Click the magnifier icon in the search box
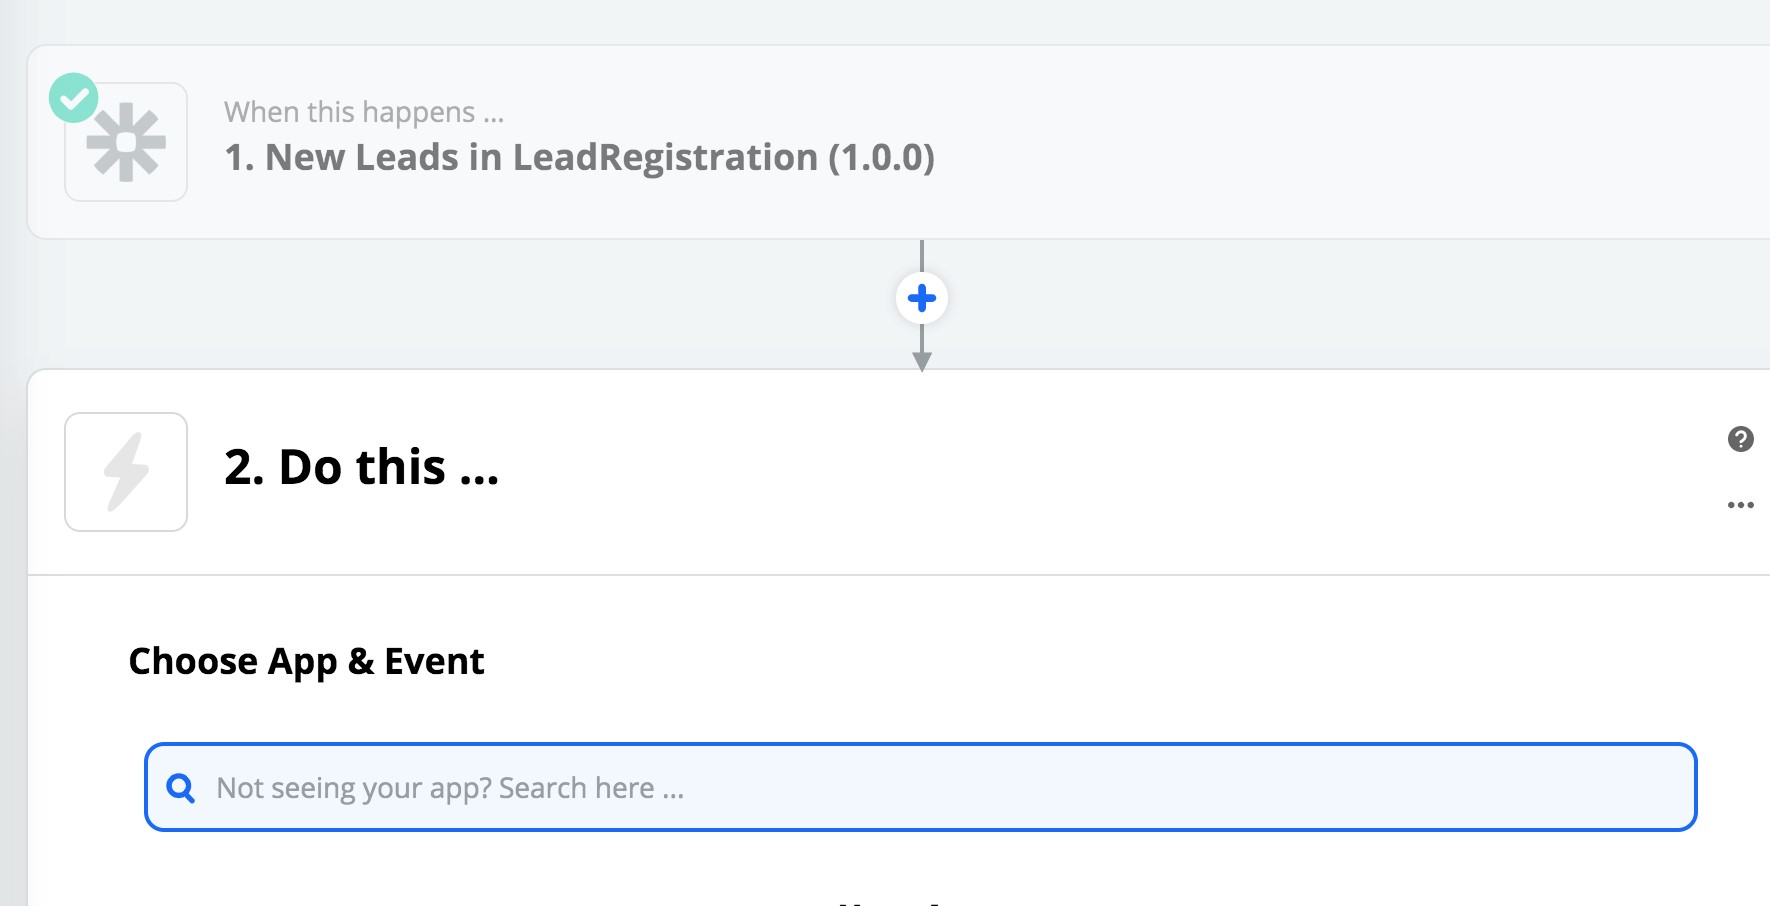Screen dimensions: 1770x906 (181, 788)
